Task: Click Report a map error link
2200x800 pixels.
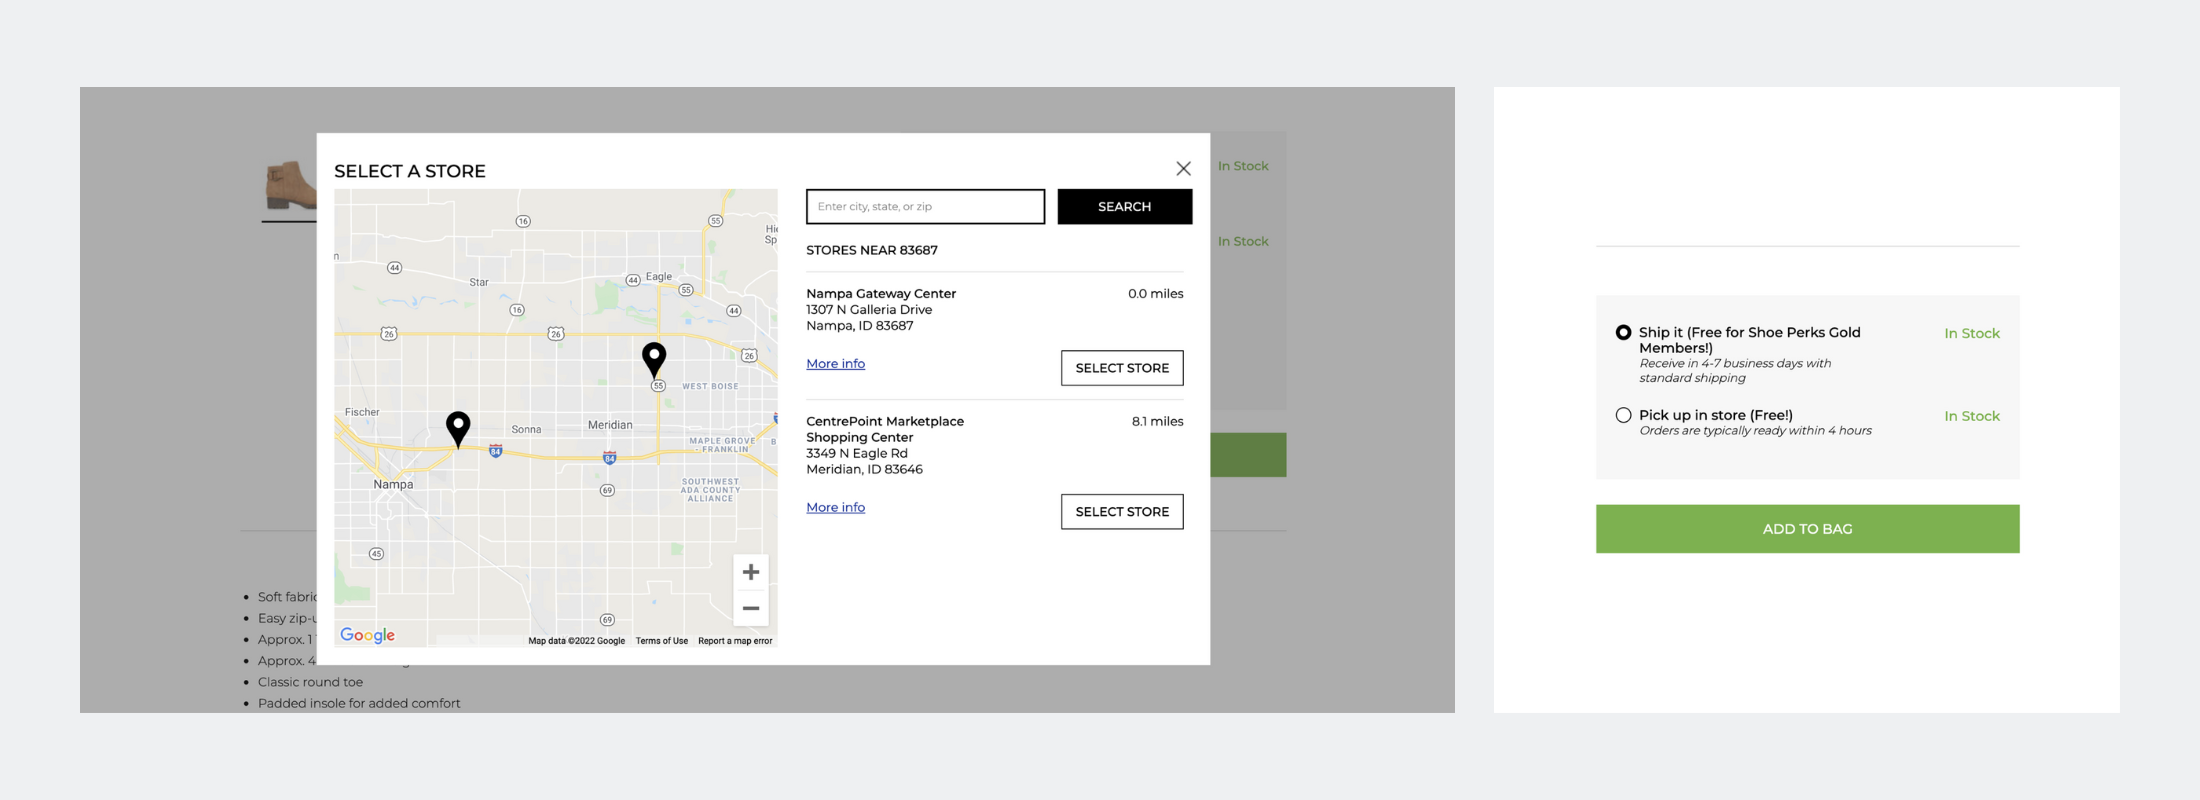Action: (x=735, y=641)
